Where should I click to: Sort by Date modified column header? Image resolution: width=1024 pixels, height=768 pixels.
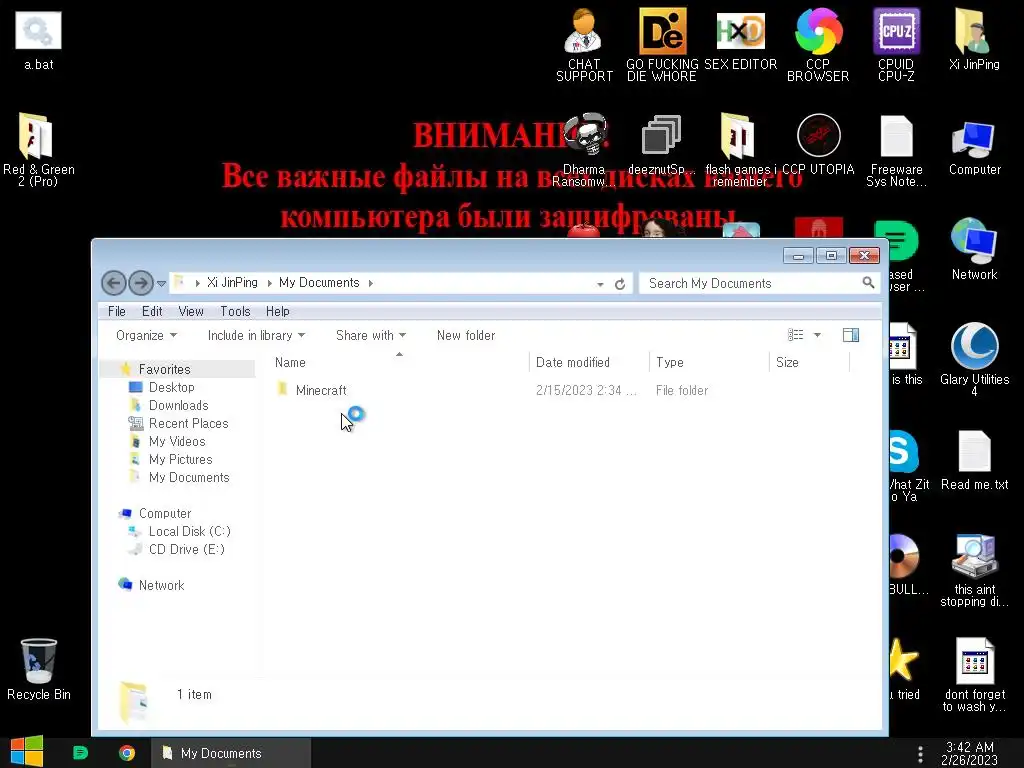coord(589,362)
